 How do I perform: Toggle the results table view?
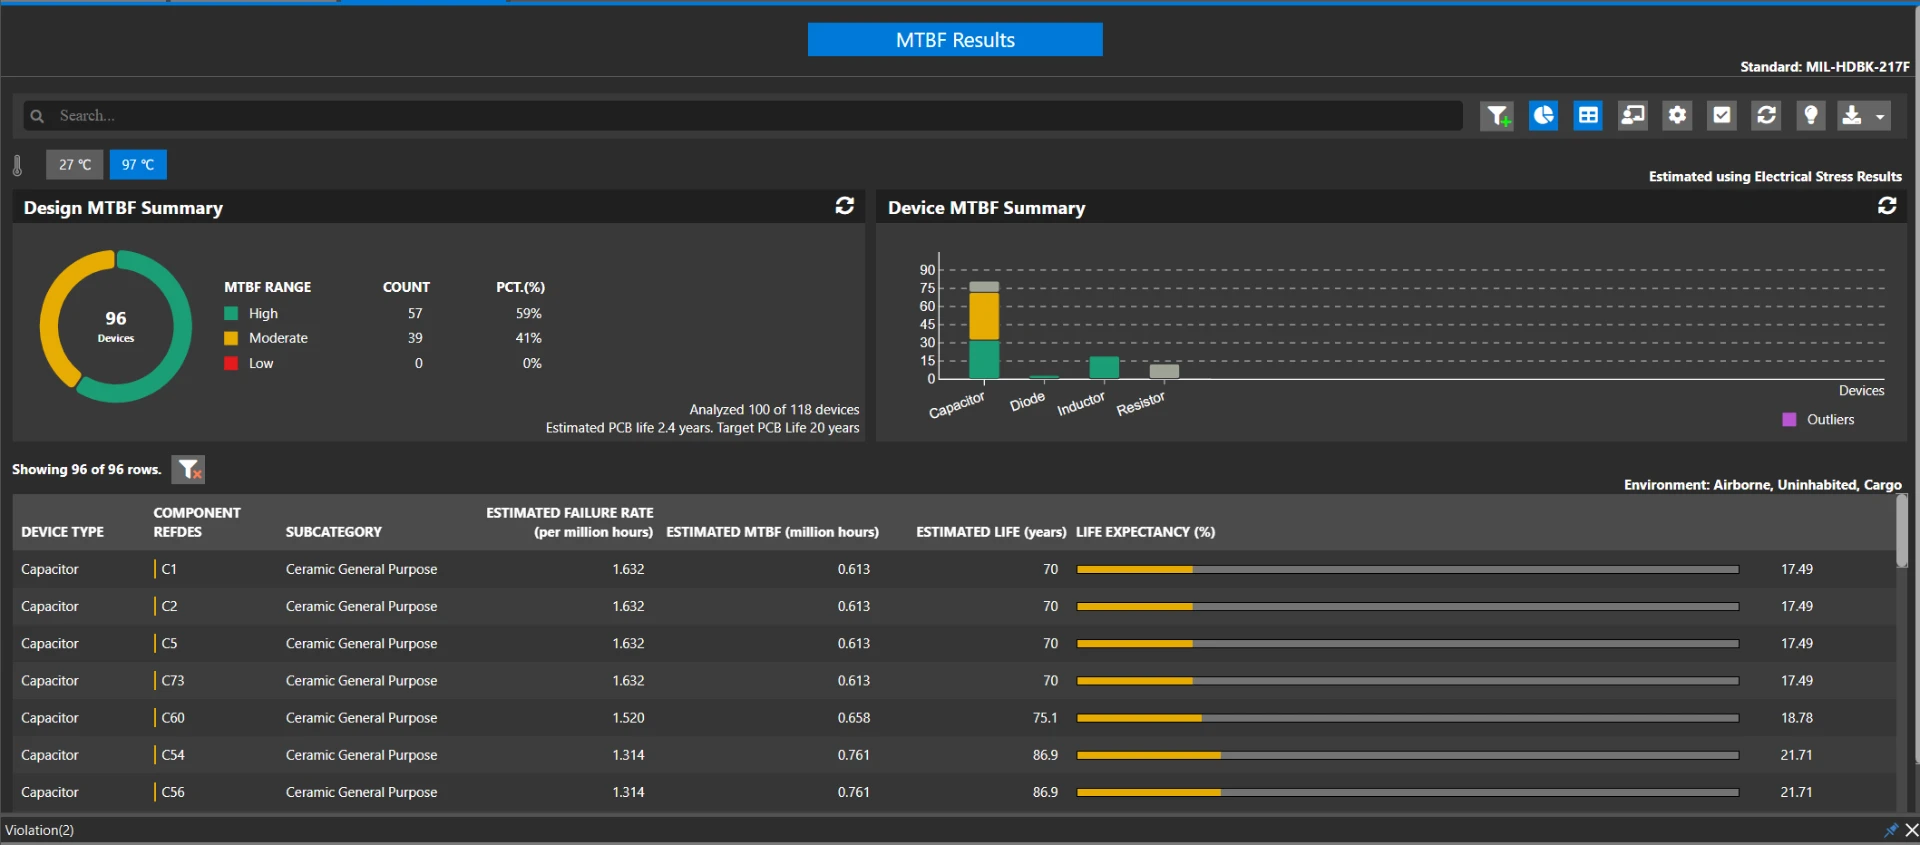(1588, 116)
